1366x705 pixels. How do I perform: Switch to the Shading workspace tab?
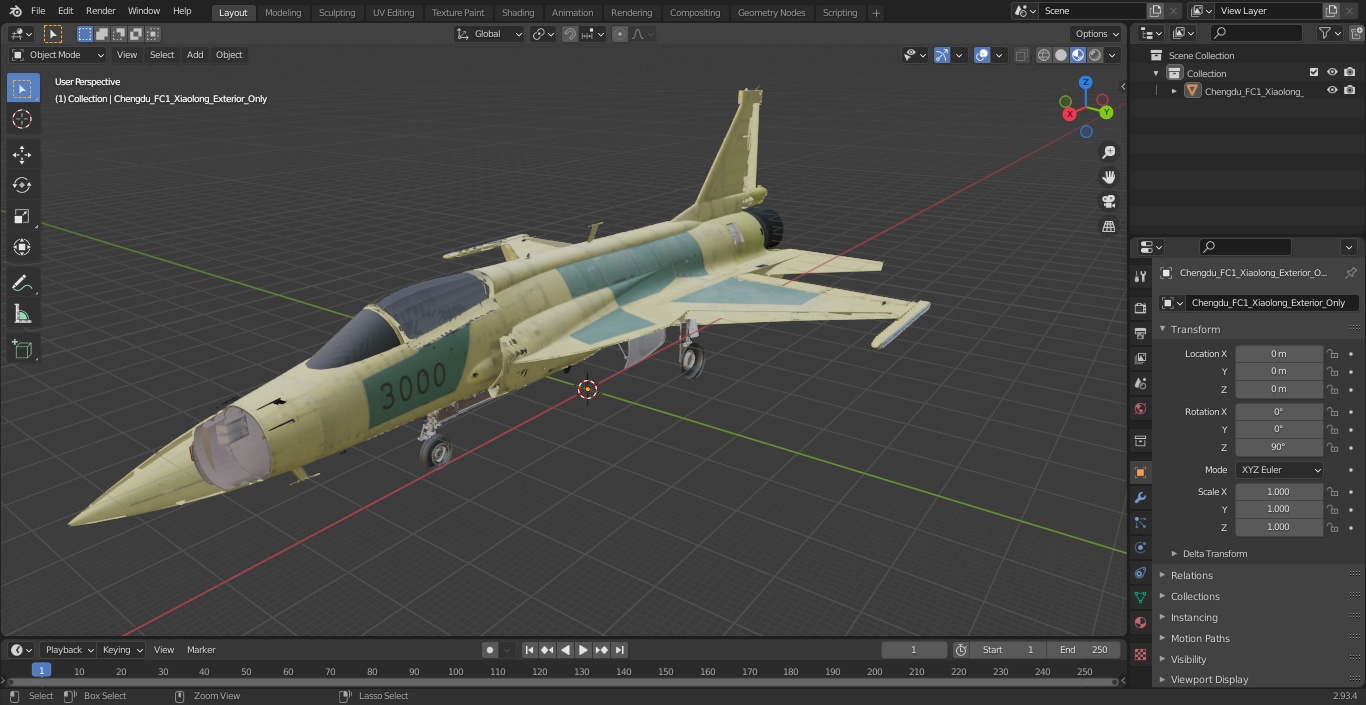coord(518,12)
